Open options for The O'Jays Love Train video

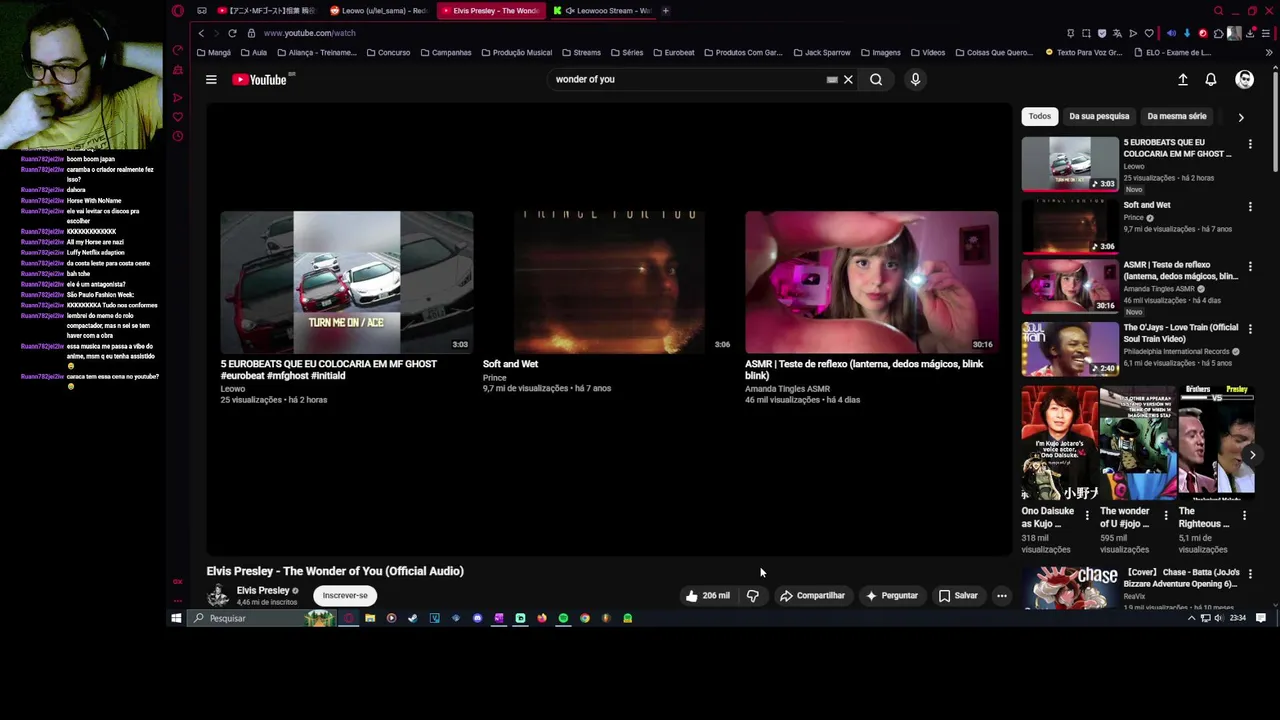1250,328
